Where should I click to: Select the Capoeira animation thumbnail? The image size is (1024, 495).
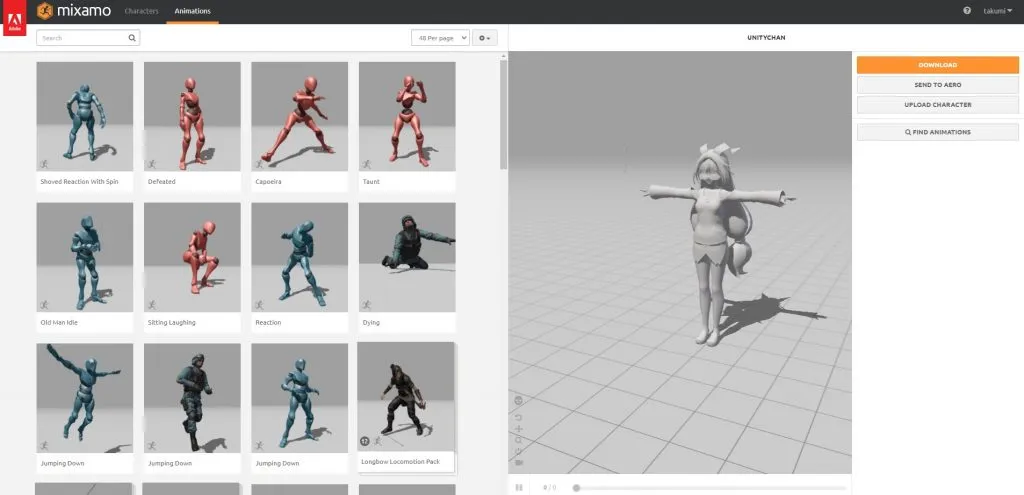[x=300, y=116]
